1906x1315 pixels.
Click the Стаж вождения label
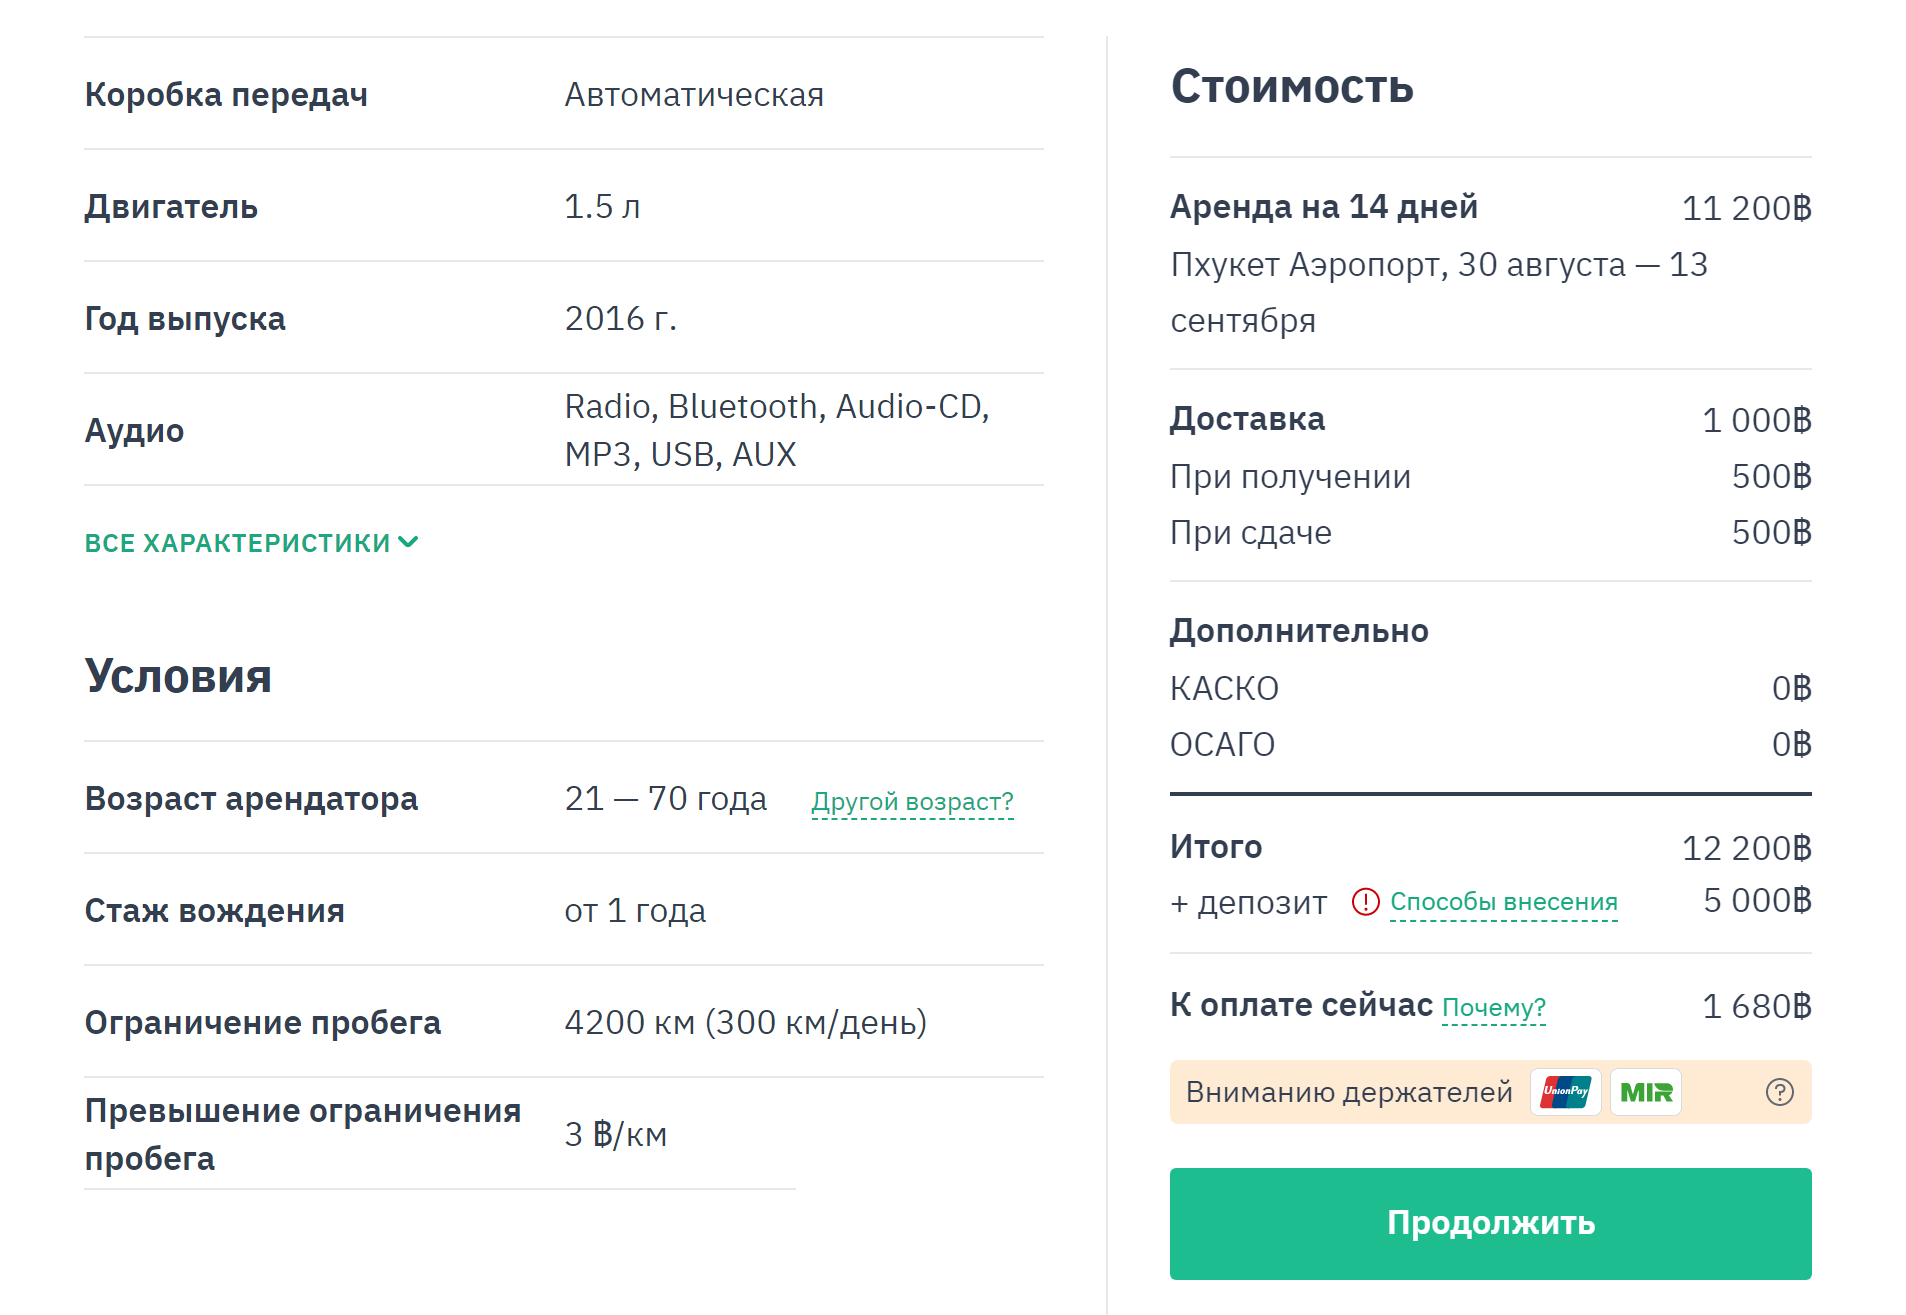coord(214,911)
